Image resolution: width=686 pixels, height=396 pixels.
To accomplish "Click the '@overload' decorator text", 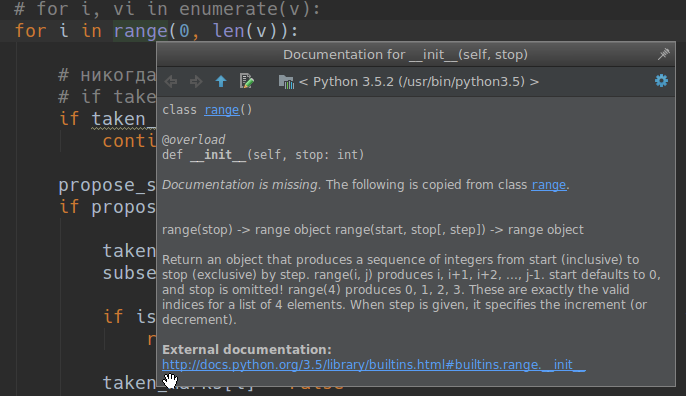I will click(x=193, y=140).
